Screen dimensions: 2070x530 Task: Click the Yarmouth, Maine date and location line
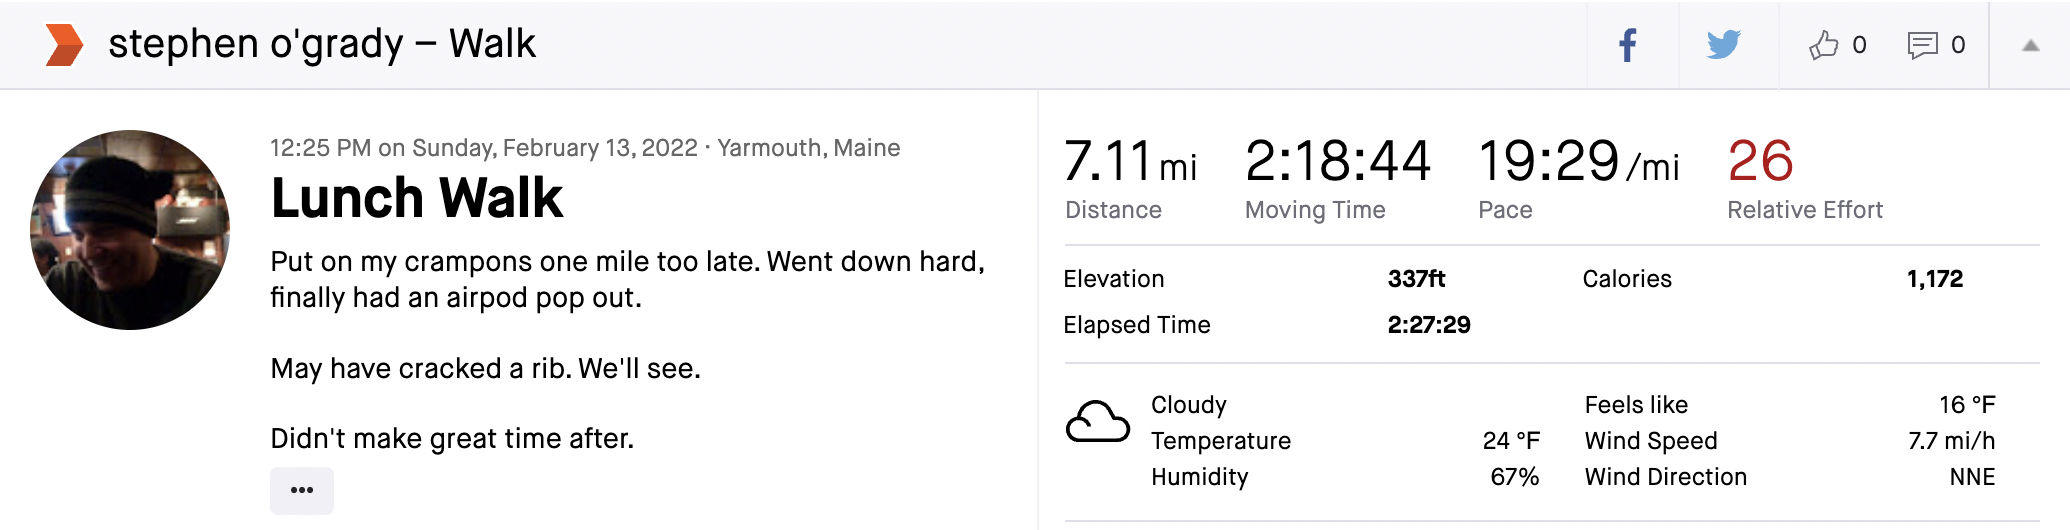[585, 148]
